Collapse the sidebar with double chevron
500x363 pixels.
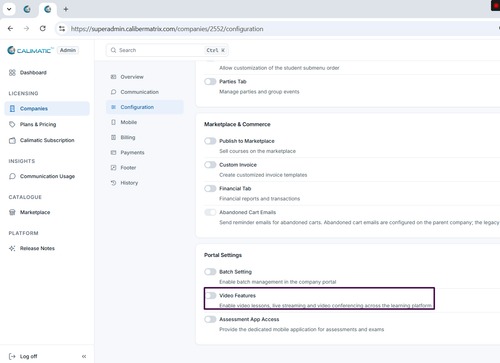tap(84, 356)
